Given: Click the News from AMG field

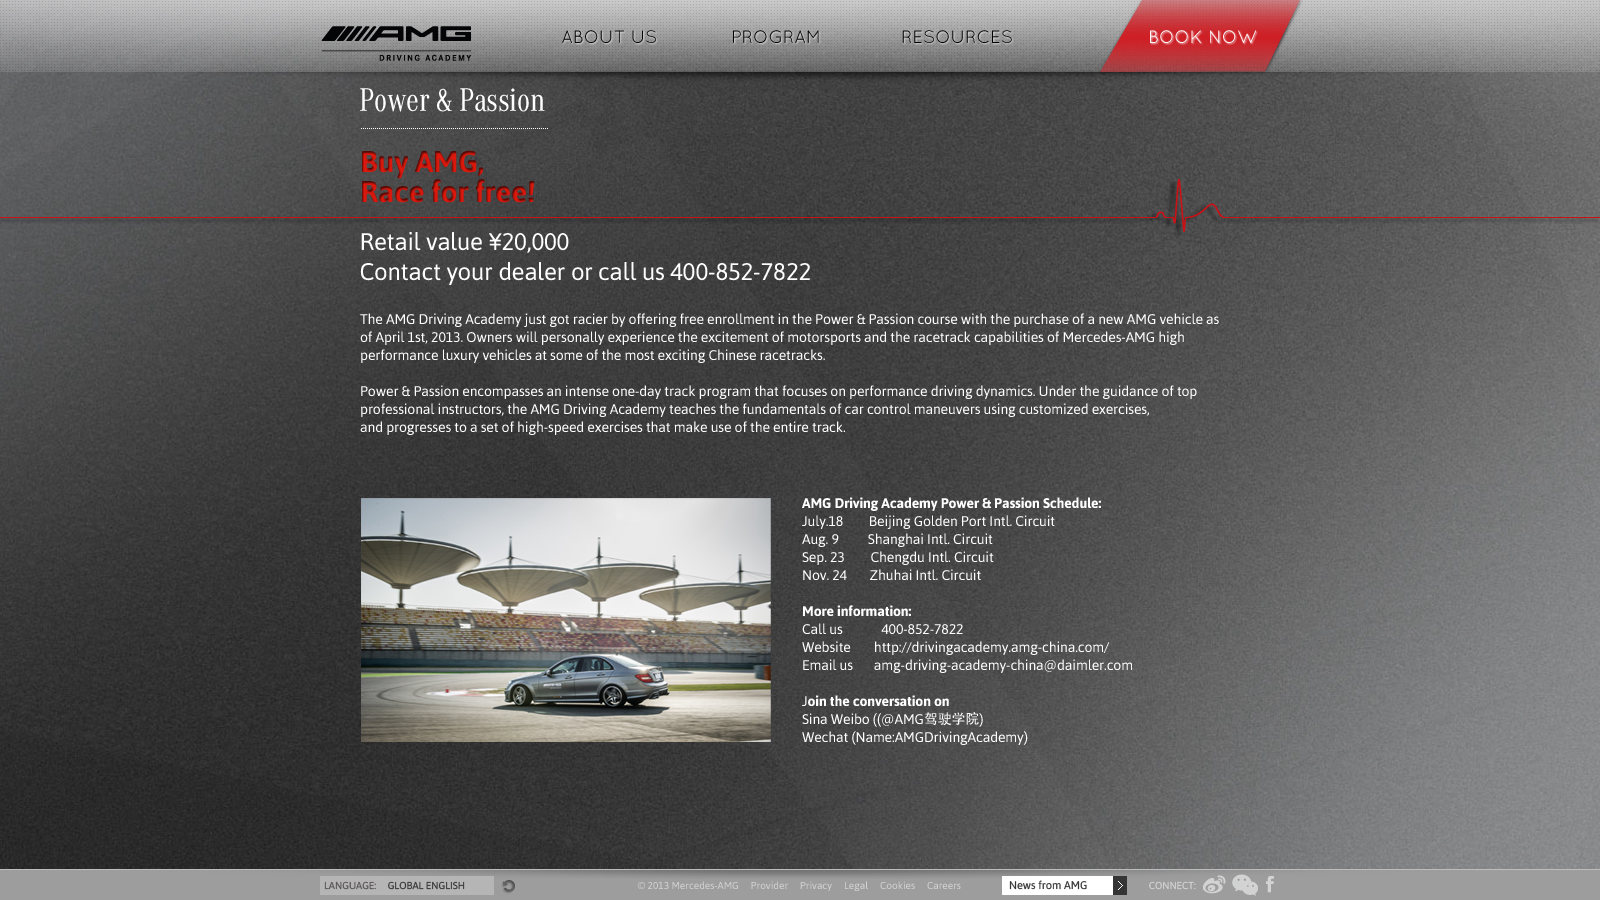Looking at the screenshot, I should pyautogui.click(x=1057, y=885).
